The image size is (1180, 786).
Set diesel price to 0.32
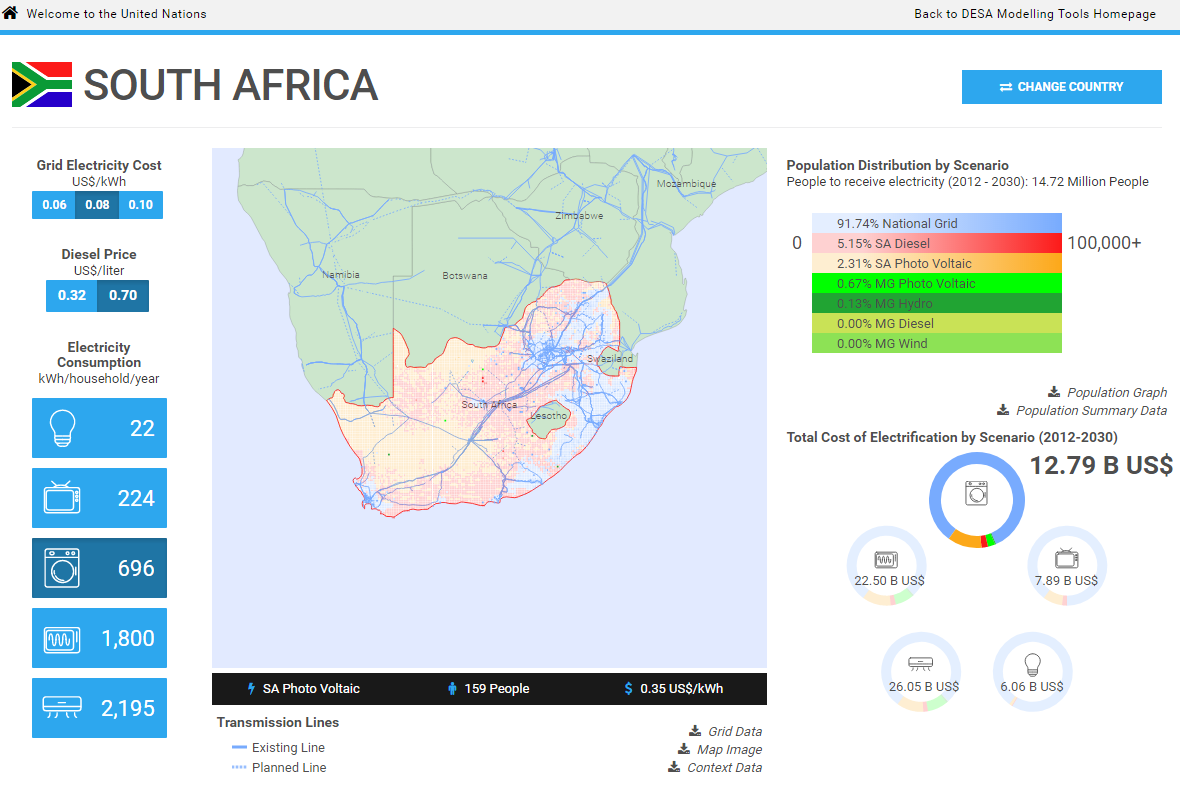pos(71,296)
